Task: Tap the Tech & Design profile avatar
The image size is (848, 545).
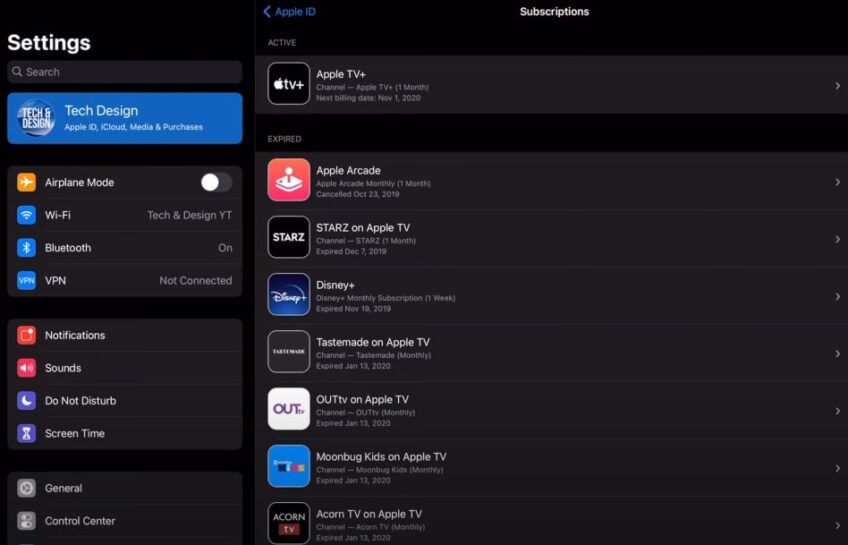Action: click(x=36, y=118)
